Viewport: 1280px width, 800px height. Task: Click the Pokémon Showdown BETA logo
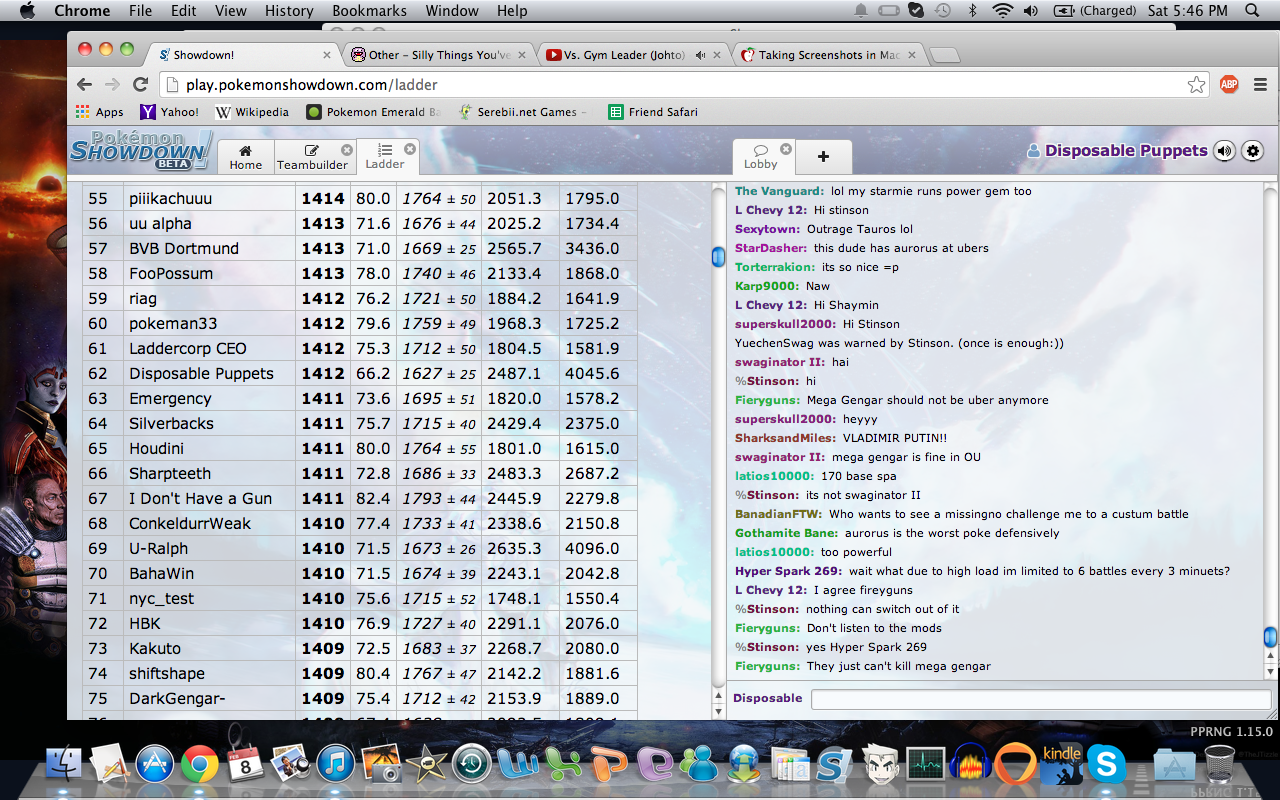click(x=140, y=151)
